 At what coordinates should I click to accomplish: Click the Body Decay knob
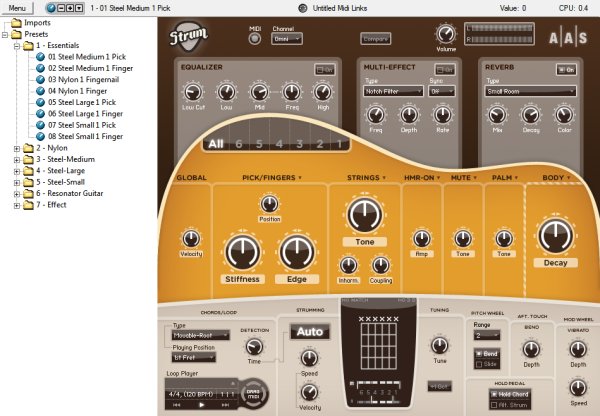click(556, 236)
